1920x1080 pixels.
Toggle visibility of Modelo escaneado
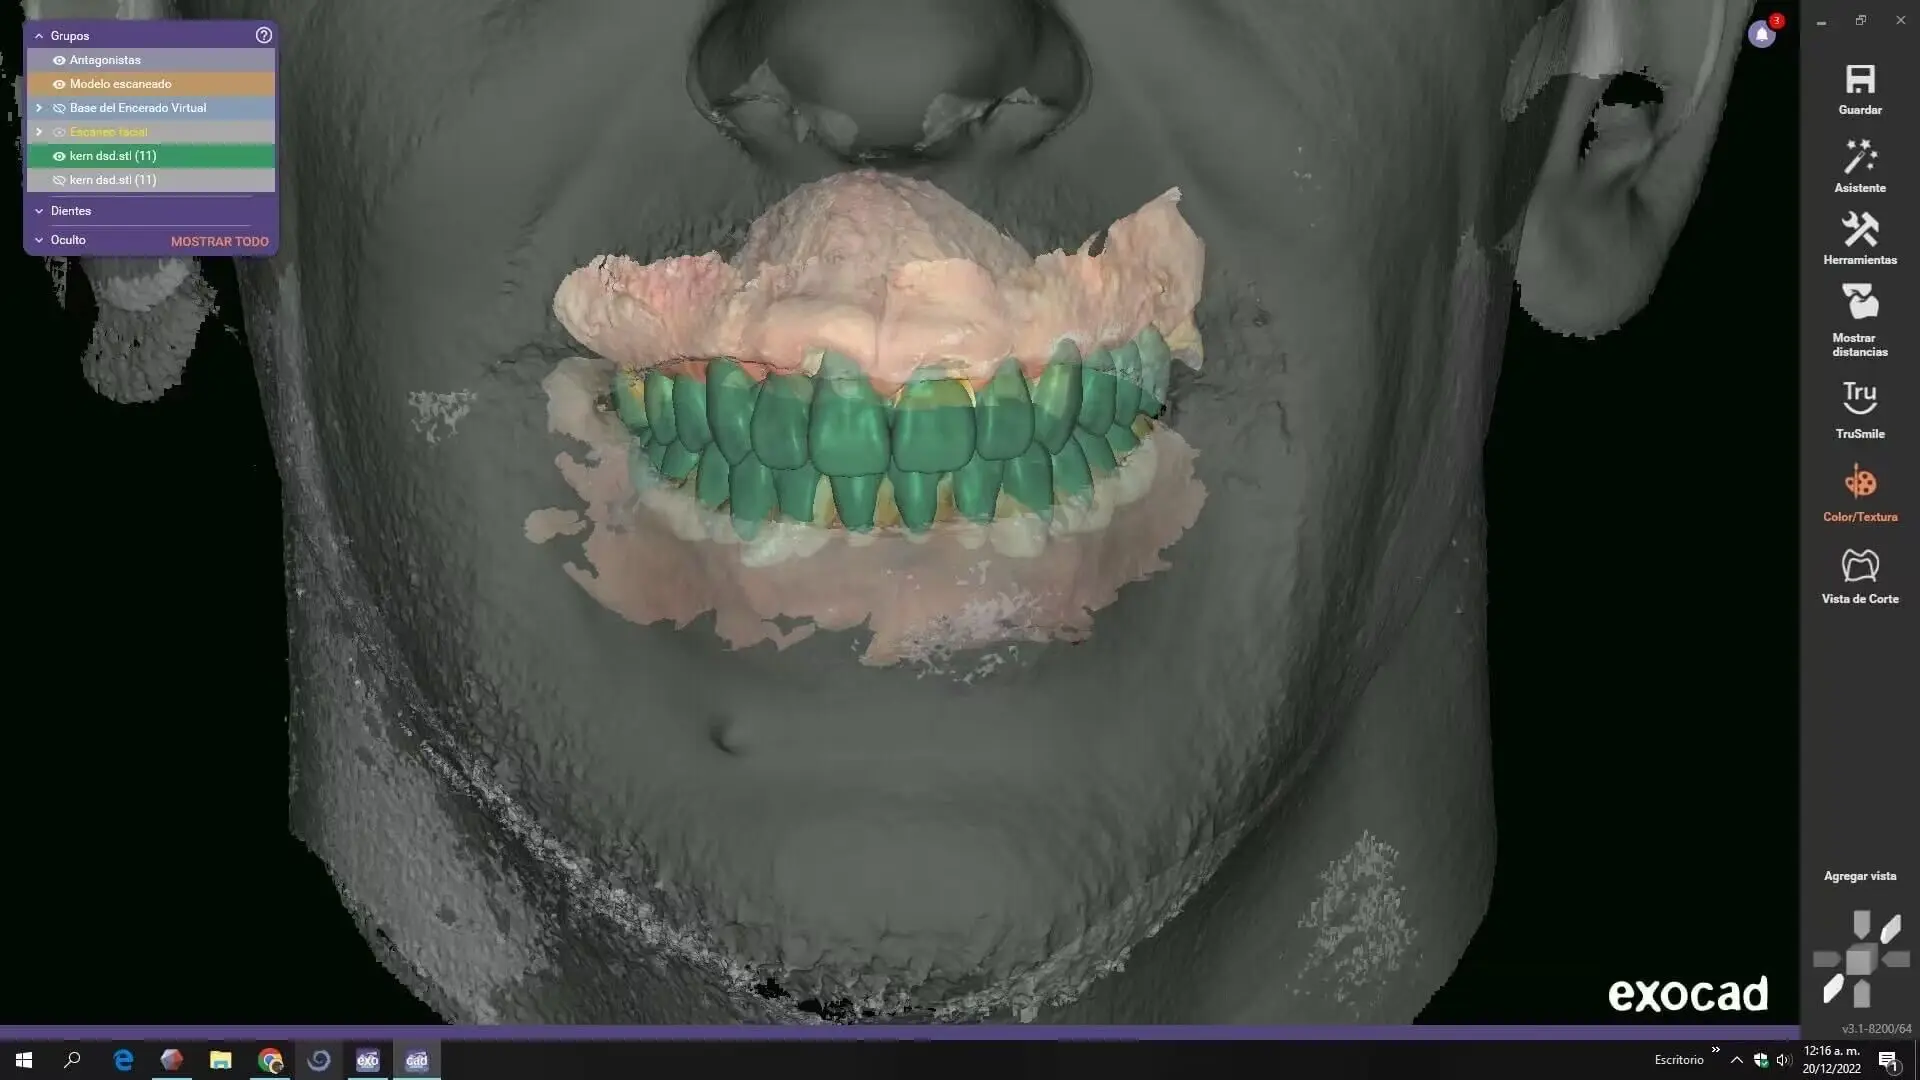59,84
